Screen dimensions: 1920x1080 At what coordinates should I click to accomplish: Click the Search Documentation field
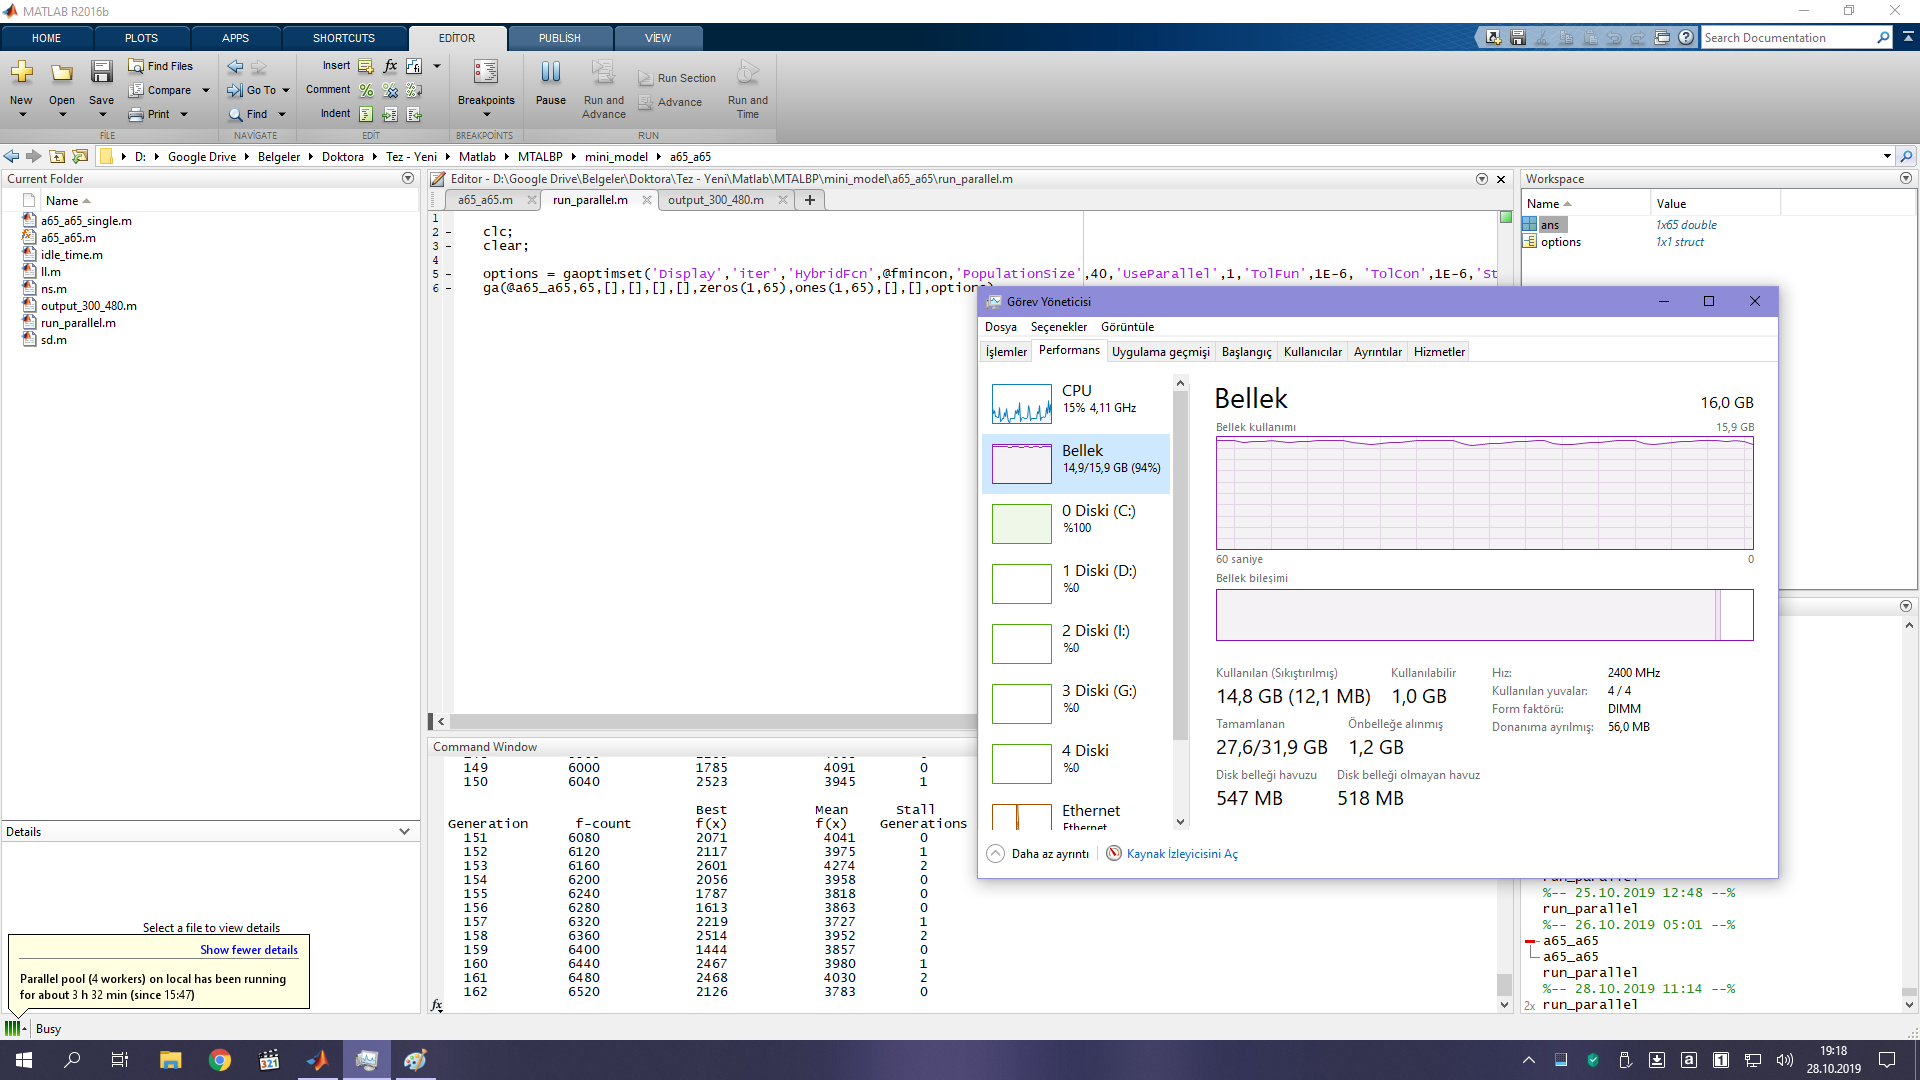coord(1788,38)
